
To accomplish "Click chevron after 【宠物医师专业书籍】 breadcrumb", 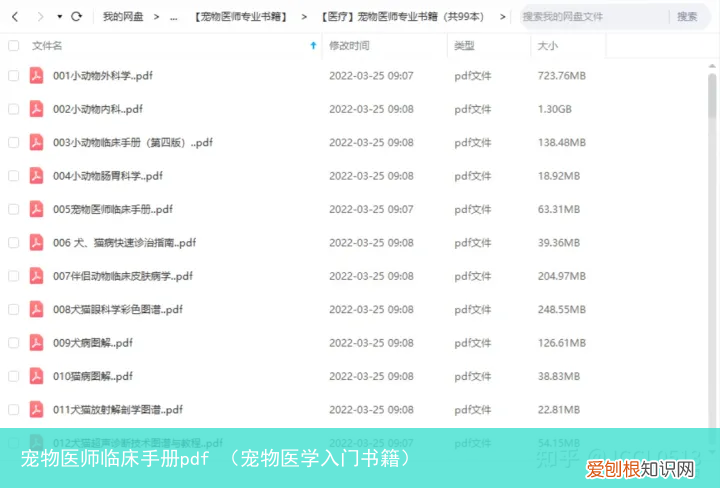I will [x=304, y=17].
